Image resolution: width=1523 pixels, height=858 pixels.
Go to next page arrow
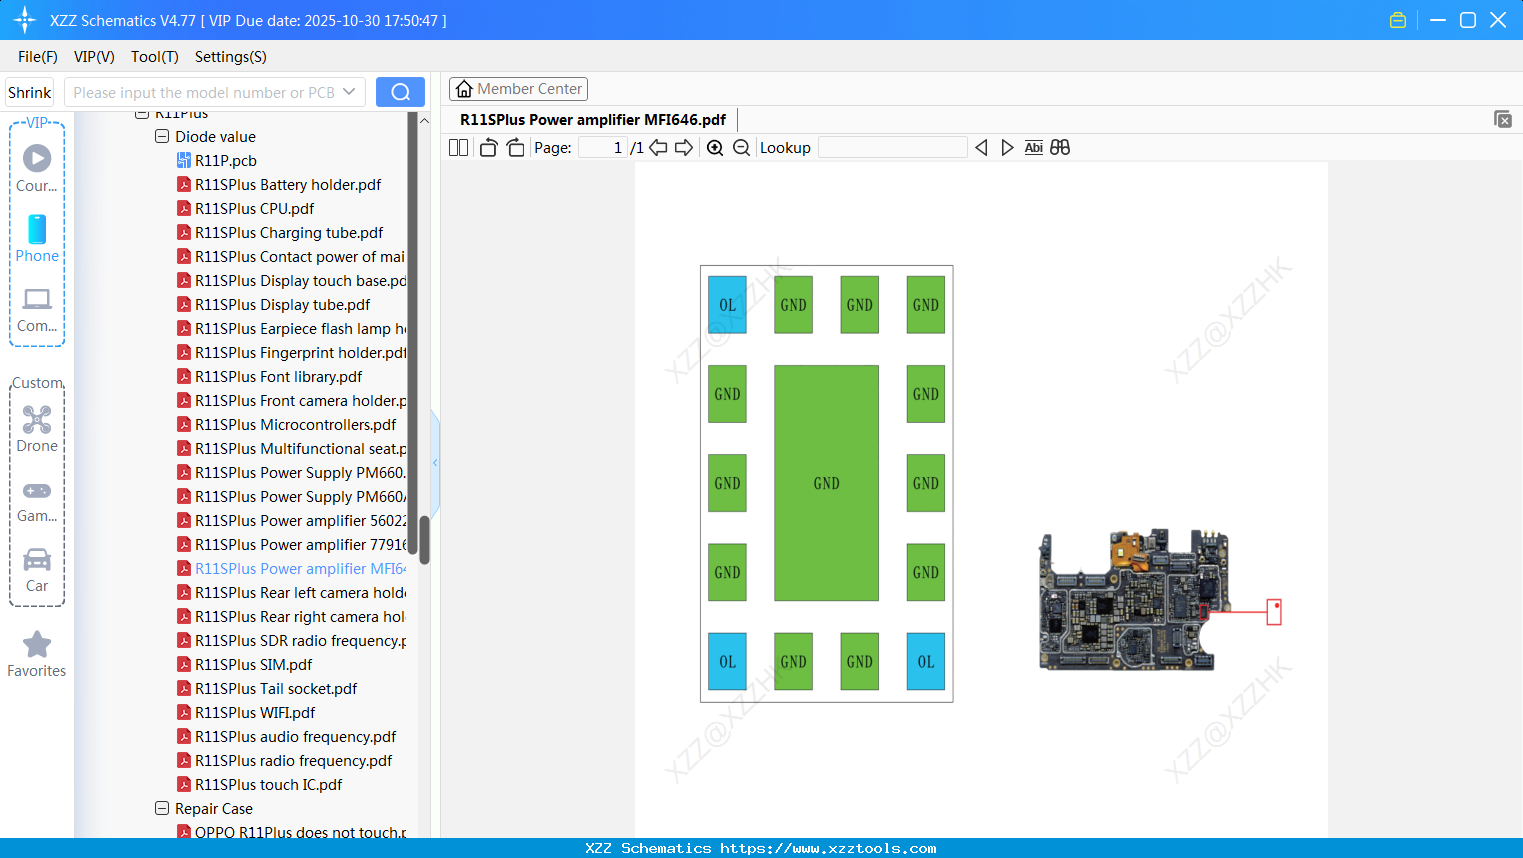point(684,148)
